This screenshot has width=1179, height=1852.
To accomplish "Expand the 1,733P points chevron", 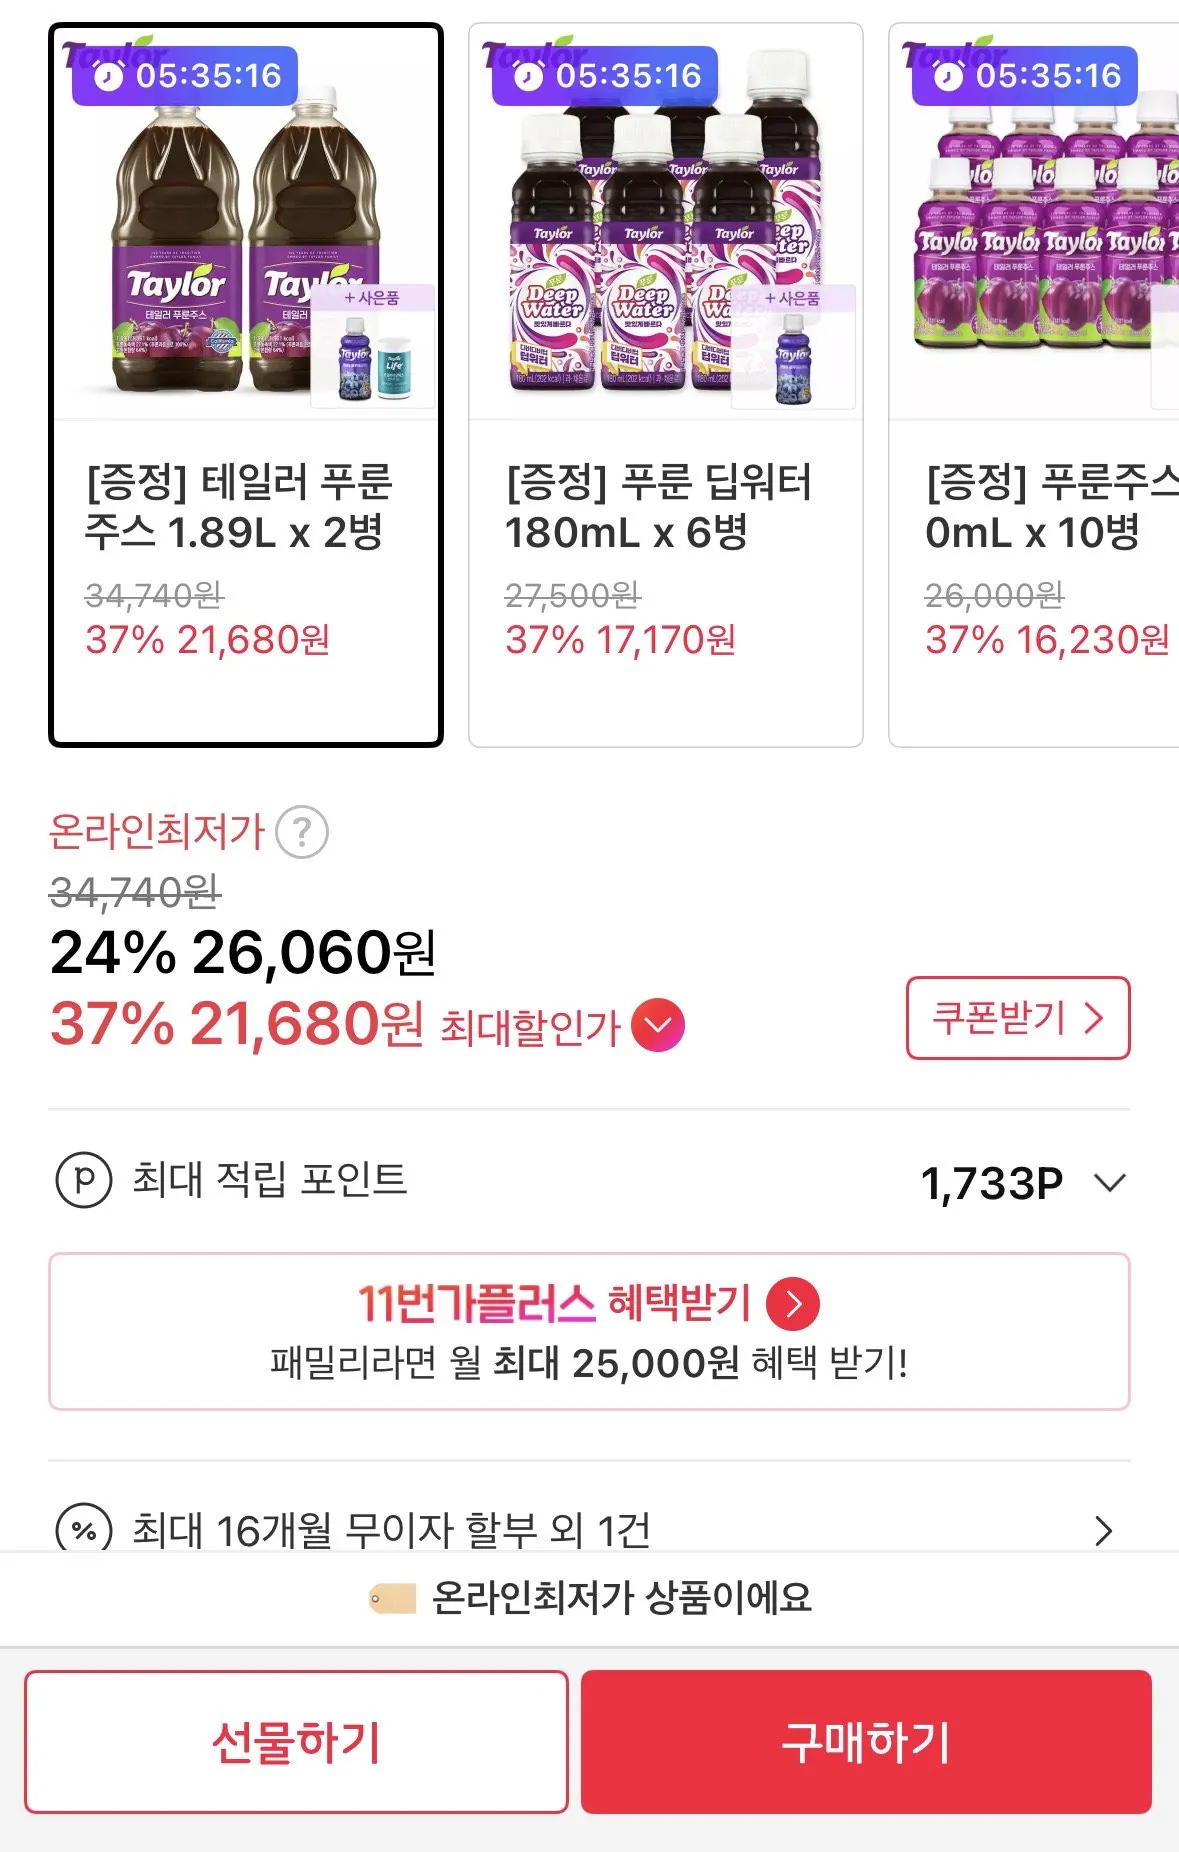I will (x=1110, y=1183).
